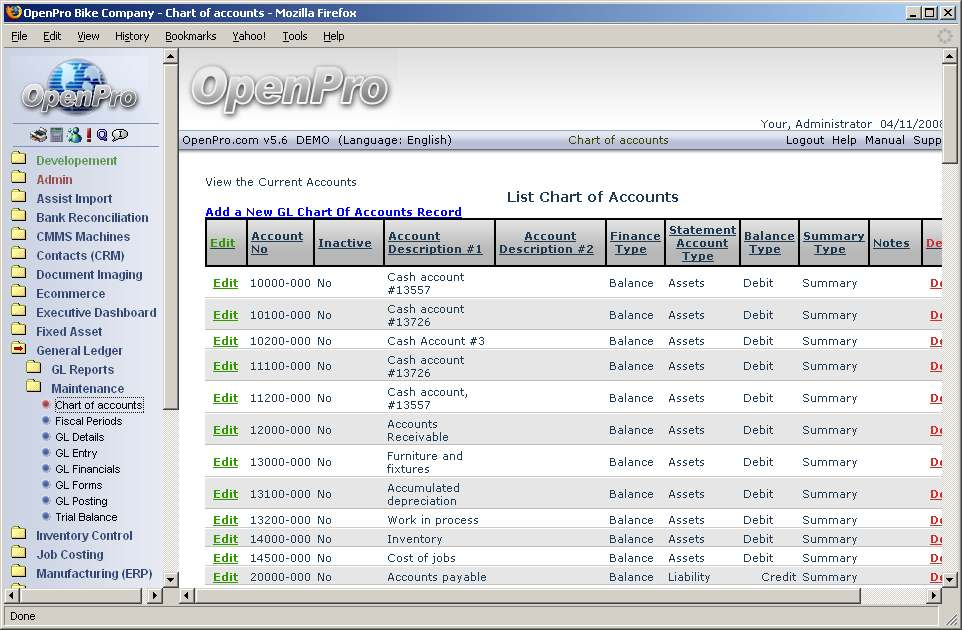Screen dimensions: 962x630
Task: Open Fiscal Periods in the sidebar
Action: click(88, 421)
